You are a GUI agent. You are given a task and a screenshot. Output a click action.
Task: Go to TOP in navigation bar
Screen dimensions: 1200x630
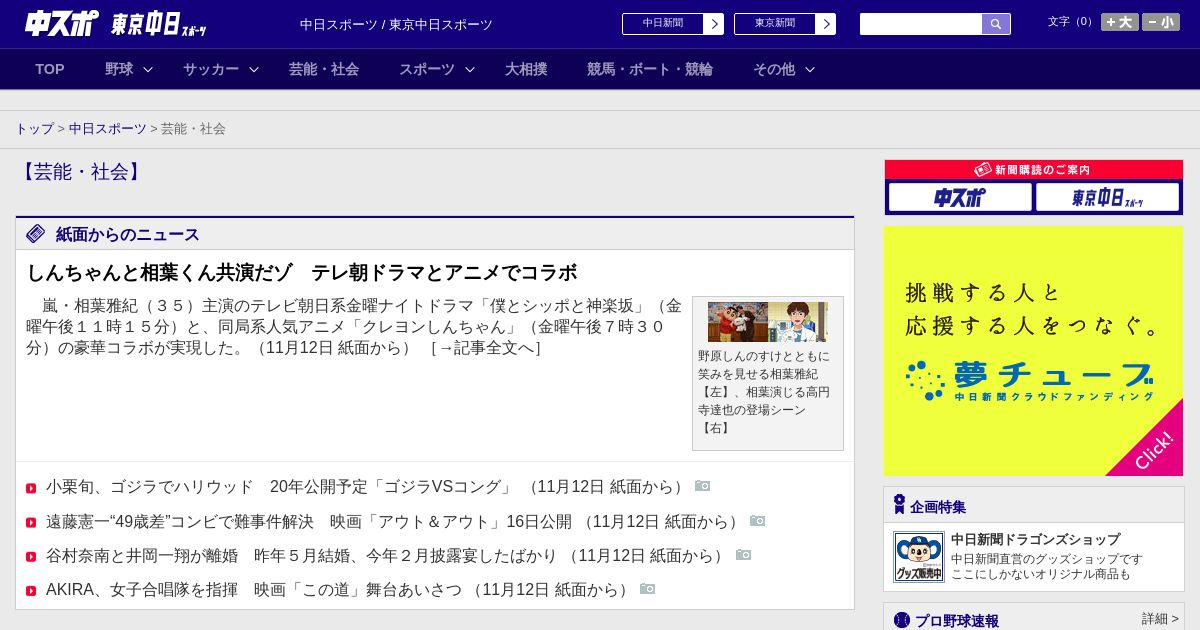(x=50, y=69)
